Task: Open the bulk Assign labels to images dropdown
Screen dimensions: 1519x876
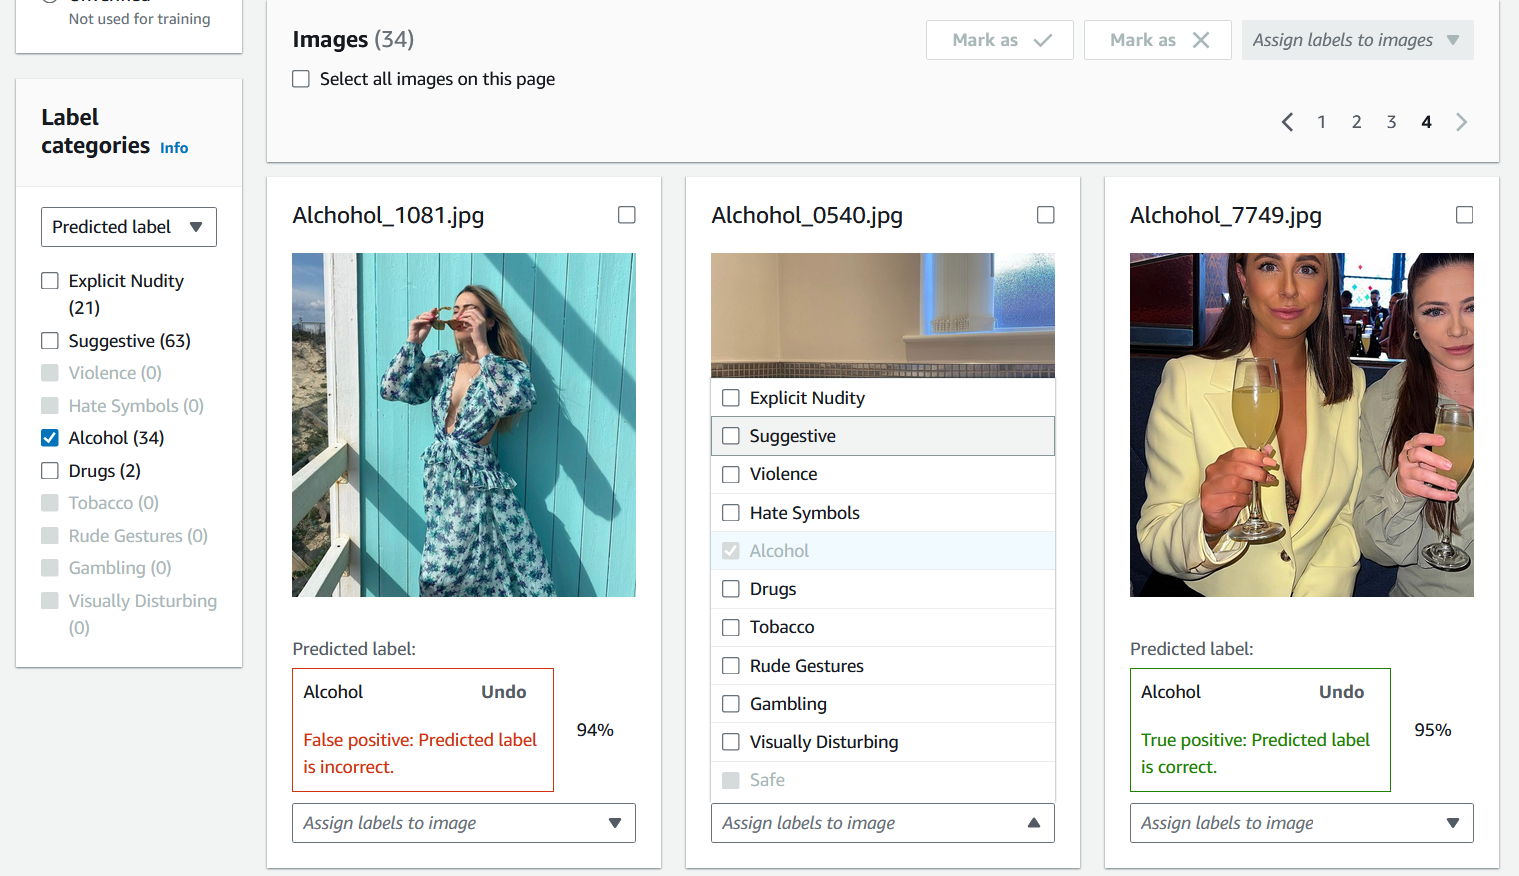Action: (1357, 39)
